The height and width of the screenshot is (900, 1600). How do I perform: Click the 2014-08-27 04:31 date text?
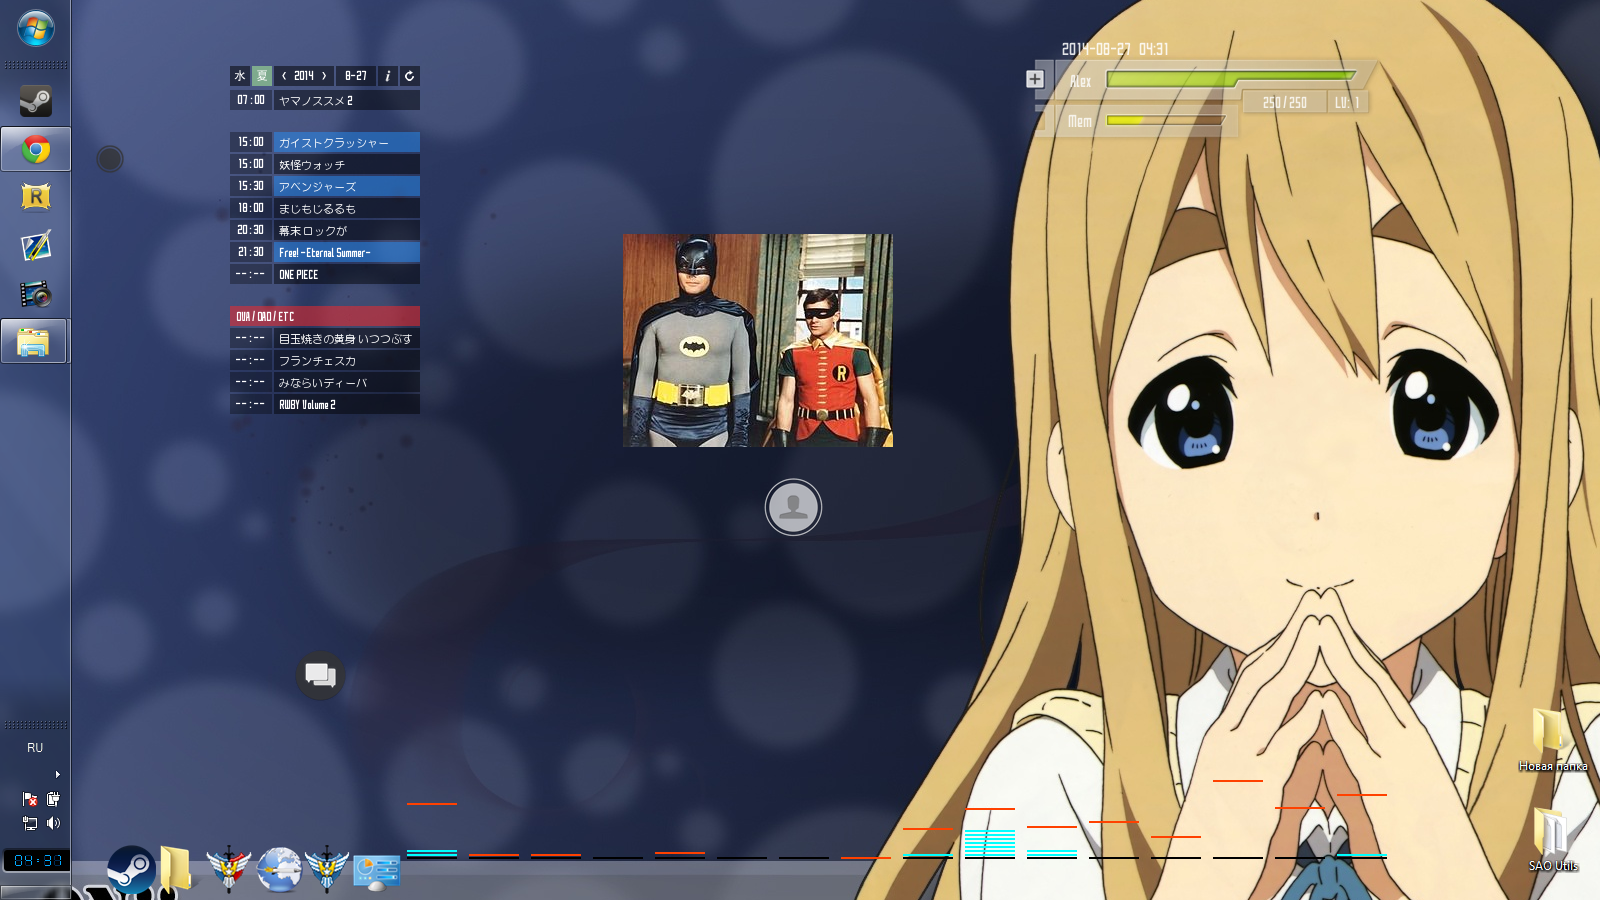[1115, 49]
